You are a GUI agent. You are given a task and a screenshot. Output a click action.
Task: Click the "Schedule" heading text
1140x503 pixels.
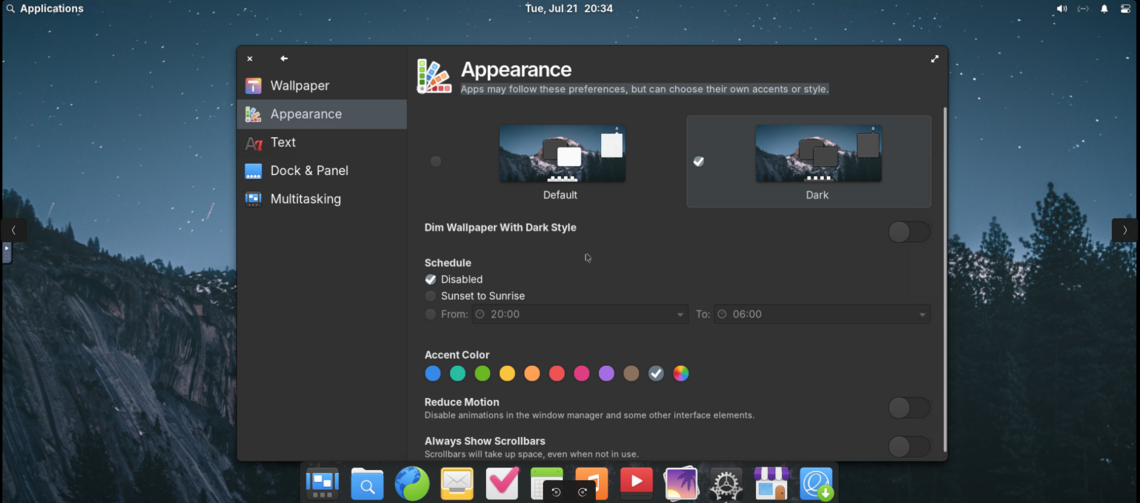[448, 262]
